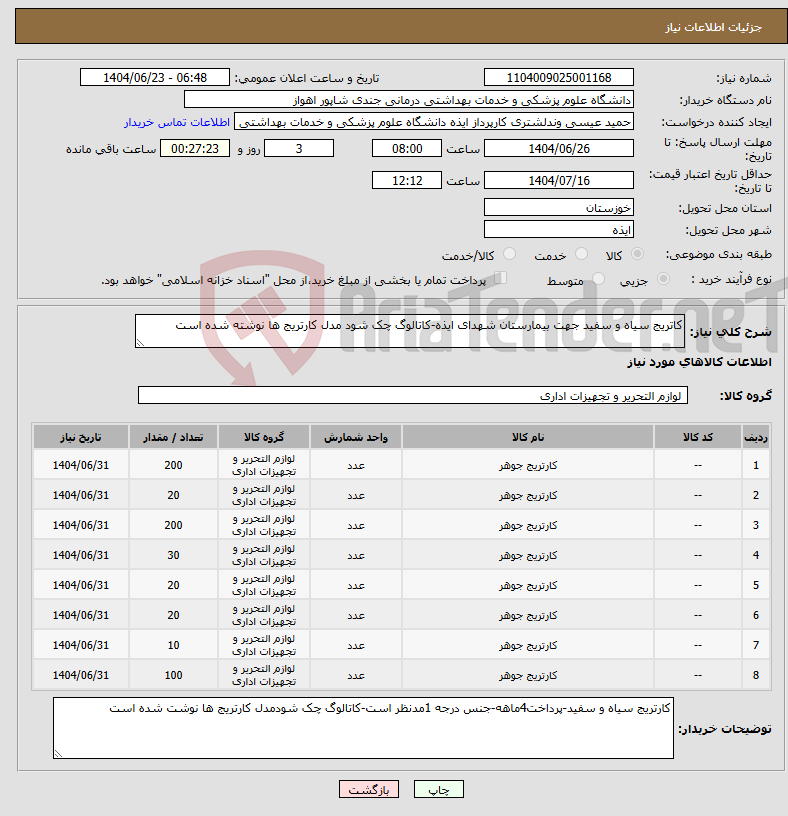The height and width of the screenshot is (816, 788).
Task: Click the goods group field
Action: [413, 395]
